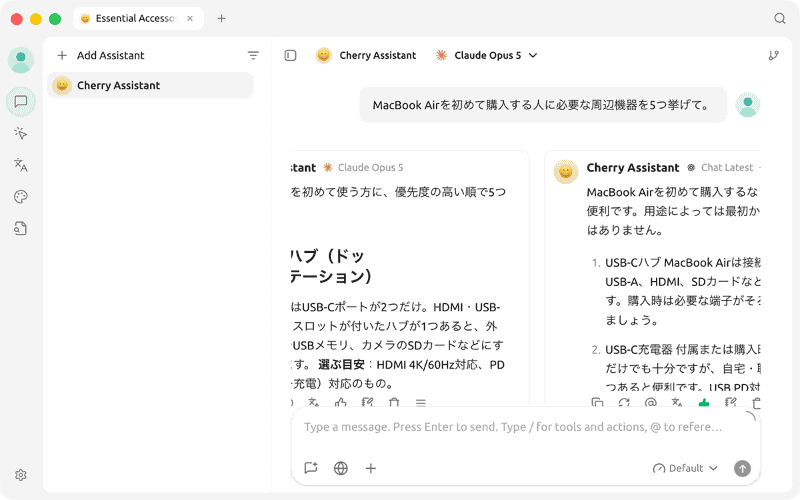The width and height of the screenshot is (800, 500).
Task: Click the Cherry Assistant avatar on right reply
Action: [x=566, y=171]
